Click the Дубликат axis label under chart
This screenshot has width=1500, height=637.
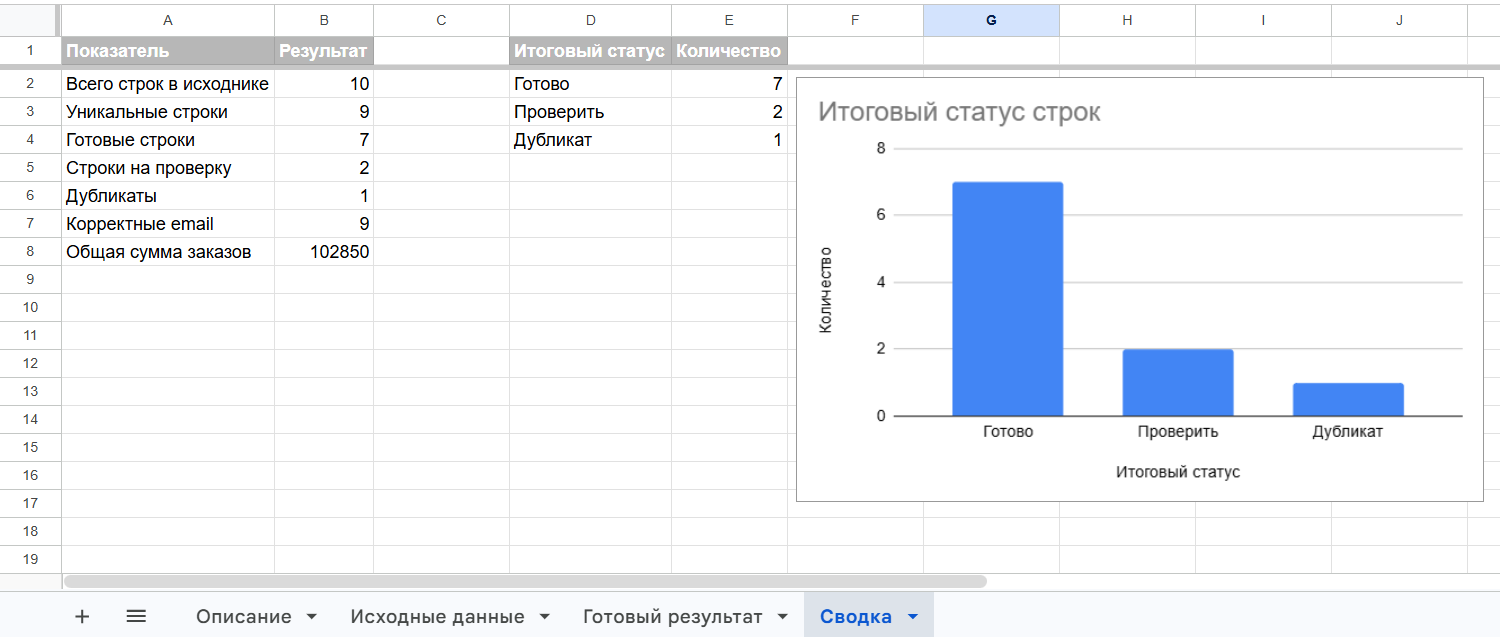pos(1348,432)
